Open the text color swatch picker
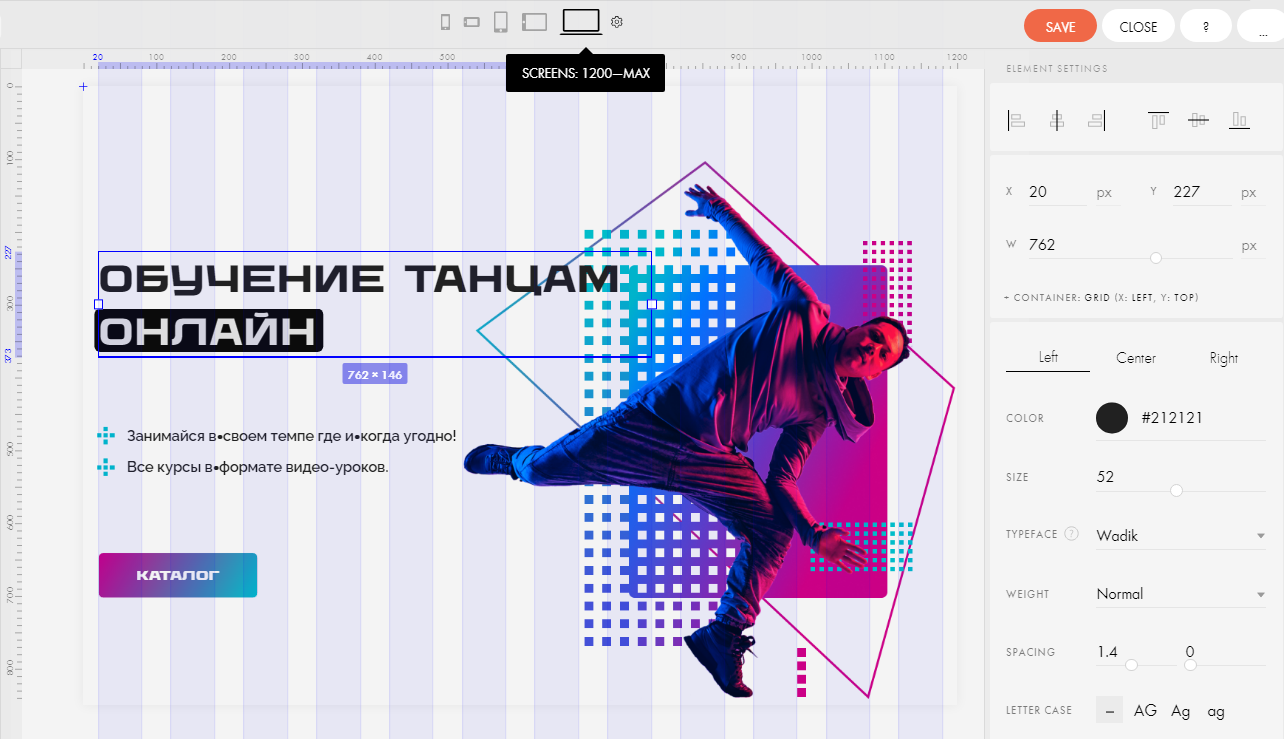 pyautogui.click(x=1112, y=418)
